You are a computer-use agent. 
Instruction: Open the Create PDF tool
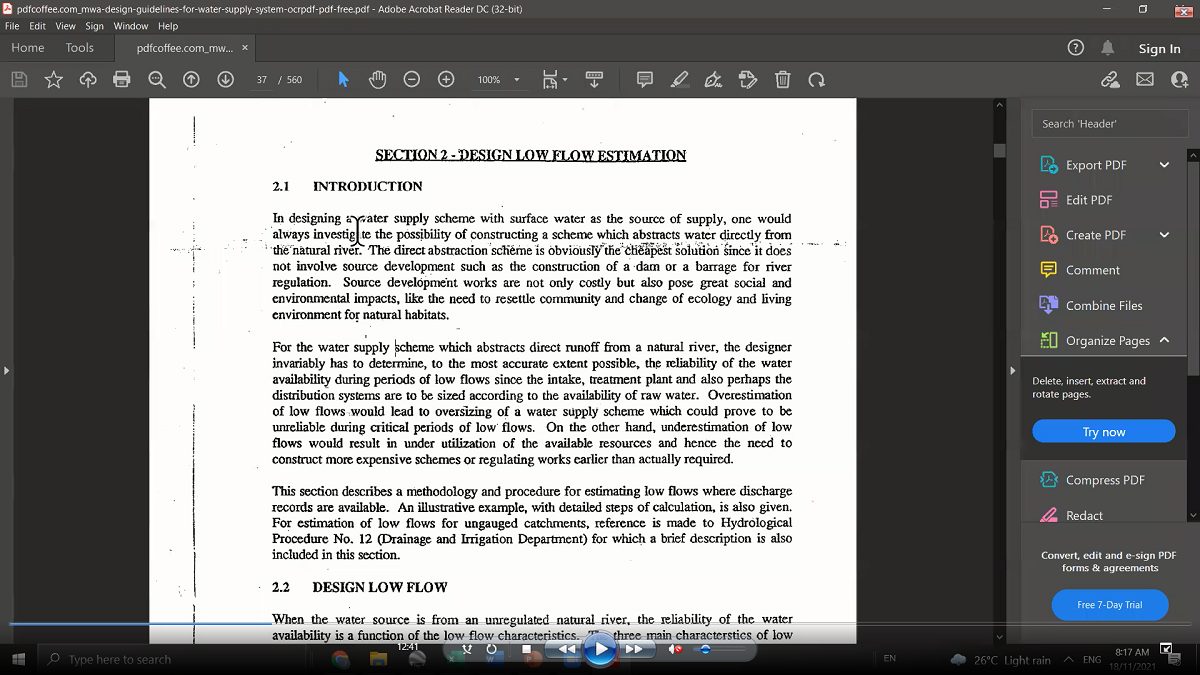pyautogui.click(x=1095, y=235)
